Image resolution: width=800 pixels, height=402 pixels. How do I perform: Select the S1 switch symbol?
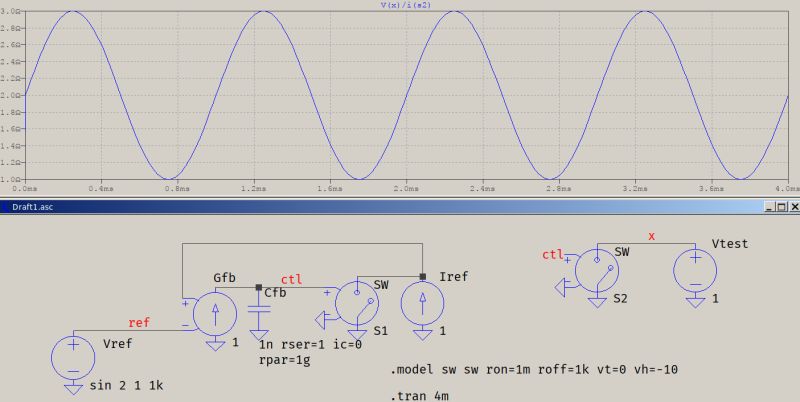click(x=357, y=304)
